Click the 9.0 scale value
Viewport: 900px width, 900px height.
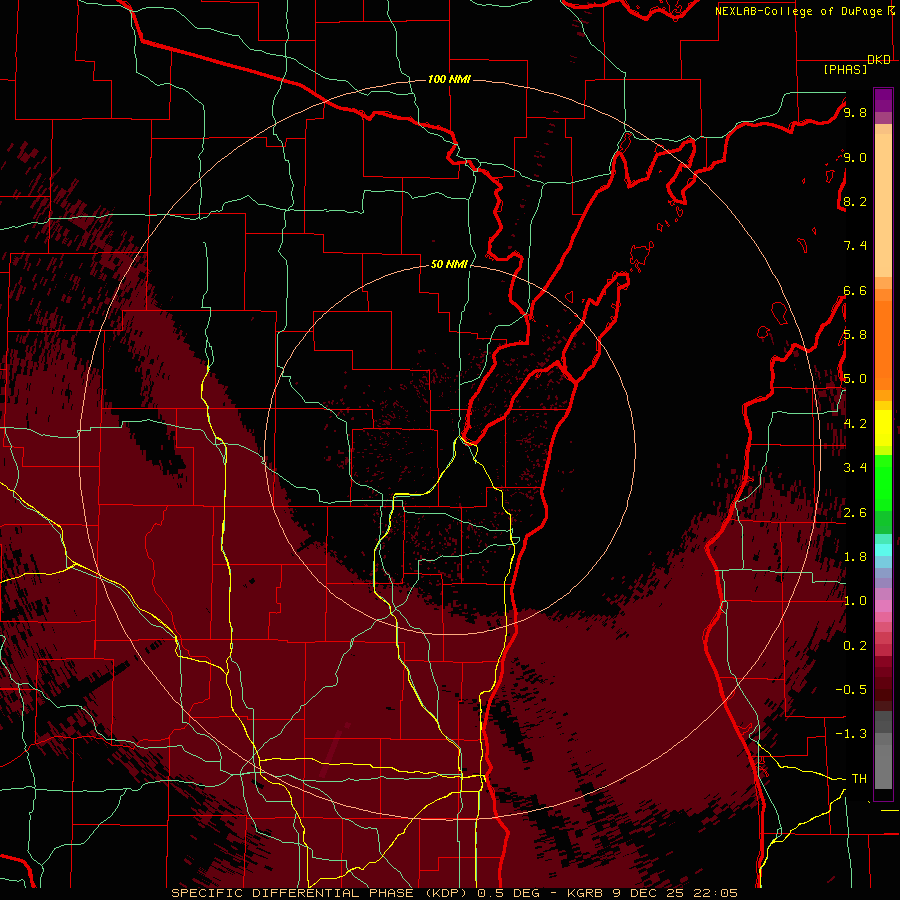click(855, 157)
